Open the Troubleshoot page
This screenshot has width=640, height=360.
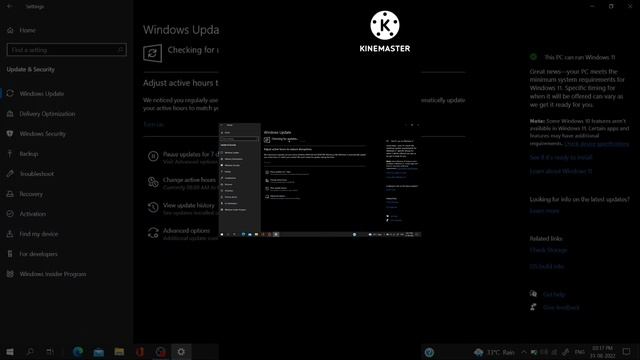pos(36,174)
